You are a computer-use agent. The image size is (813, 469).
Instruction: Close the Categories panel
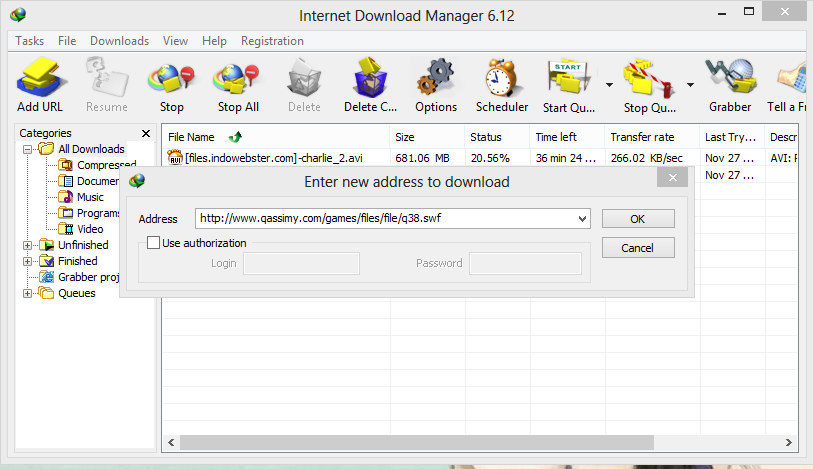point(146,133)
